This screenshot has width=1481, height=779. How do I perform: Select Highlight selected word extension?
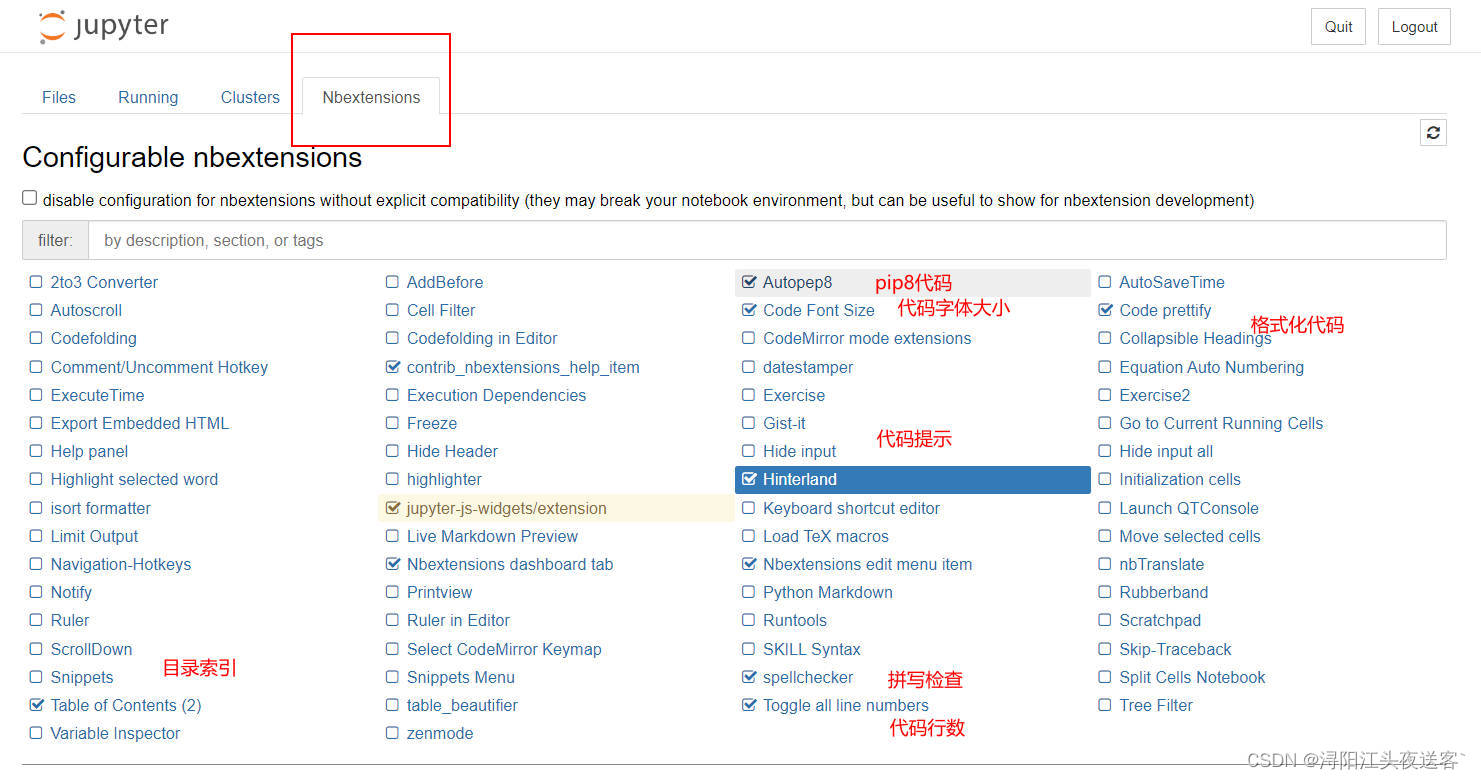point(134,479)
